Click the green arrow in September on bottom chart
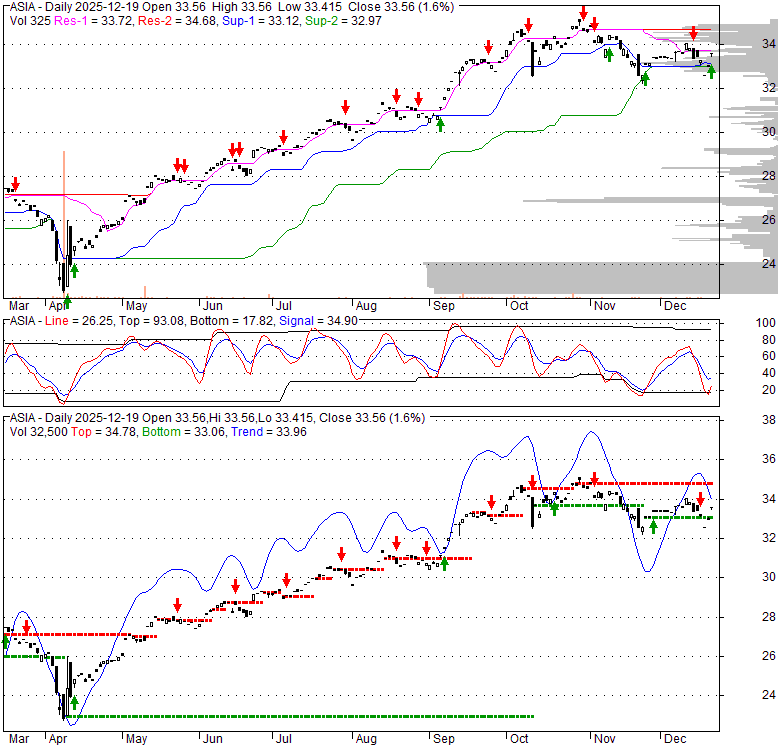Image resolution: width=780 pixels, height=745 pixels. (444, 563)
